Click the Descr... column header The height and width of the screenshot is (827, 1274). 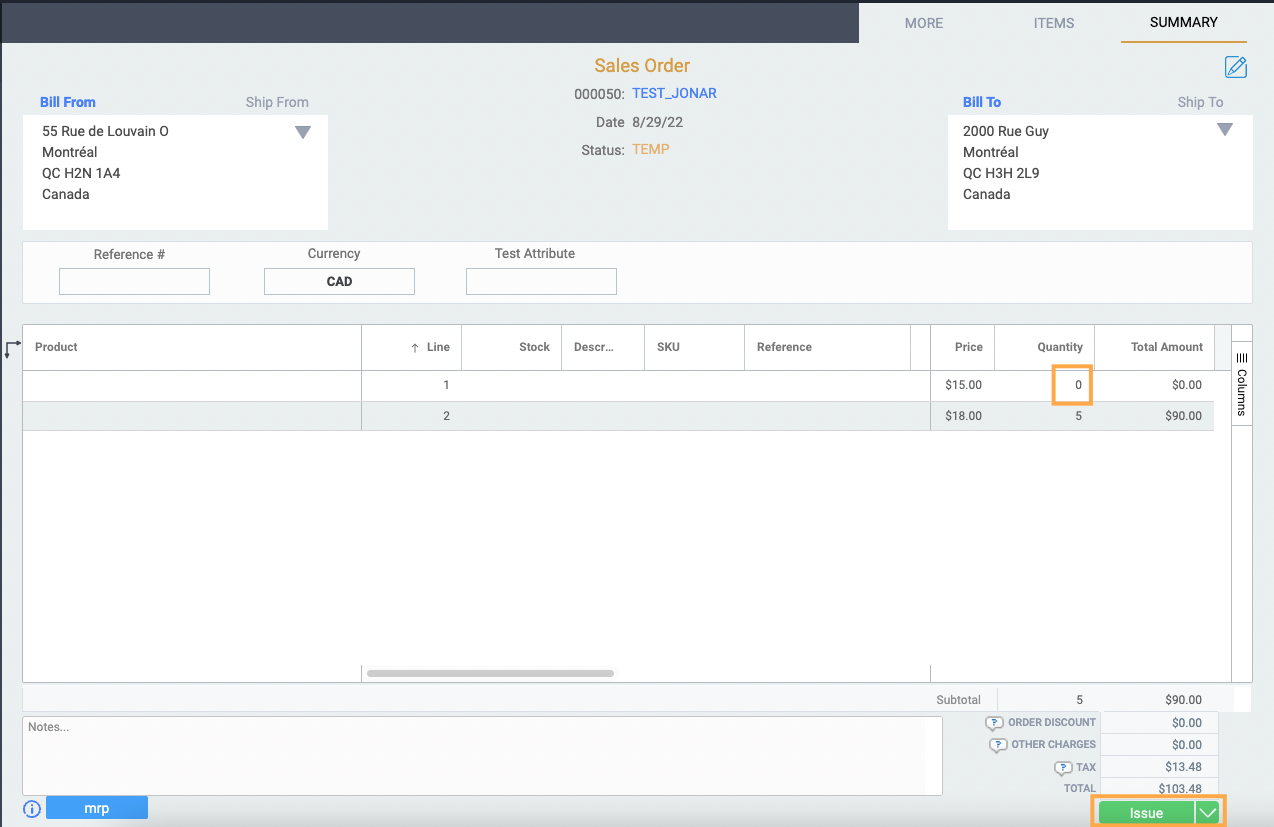pyautogui.click(x=602, y=347)
